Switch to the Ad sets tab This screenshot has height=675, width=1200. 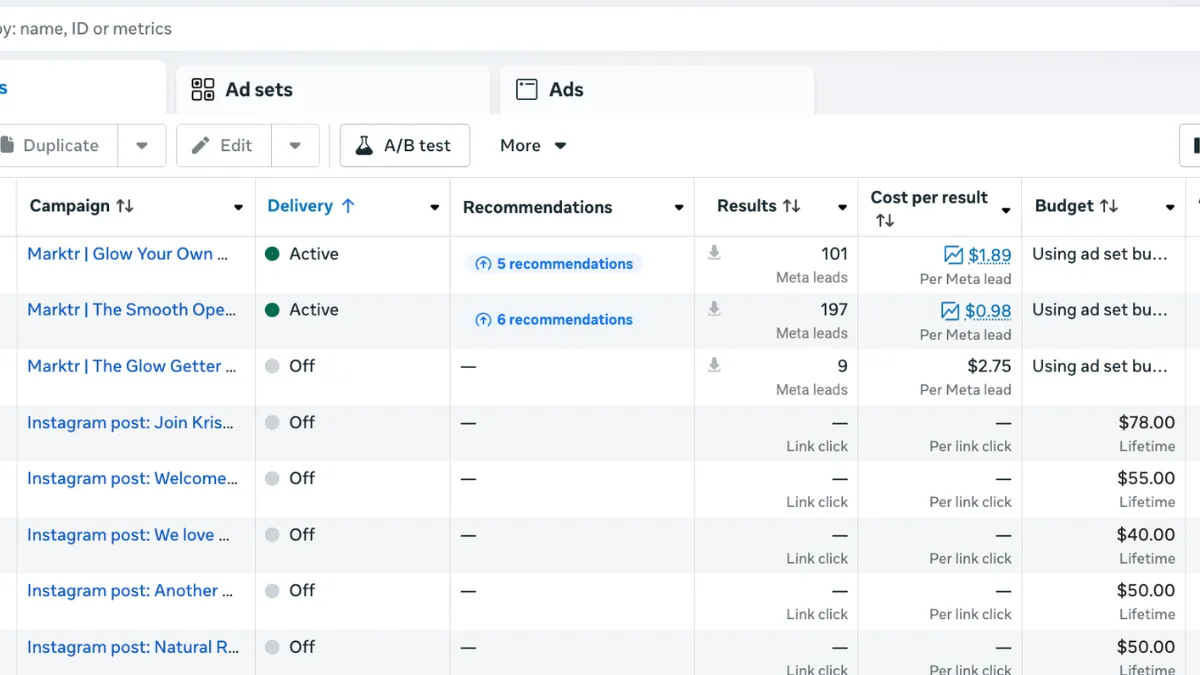pos(259,90)
